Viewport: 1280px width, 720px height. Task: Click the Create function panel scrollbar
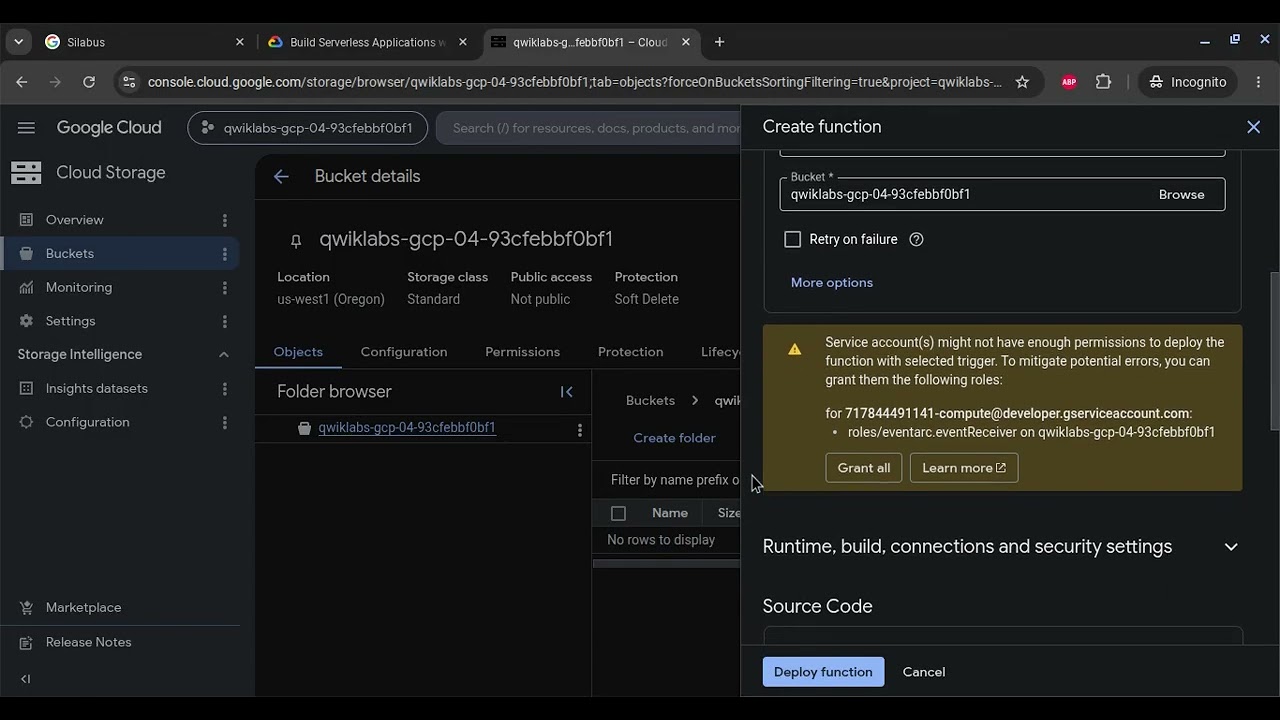click(x=1274, y=350)
